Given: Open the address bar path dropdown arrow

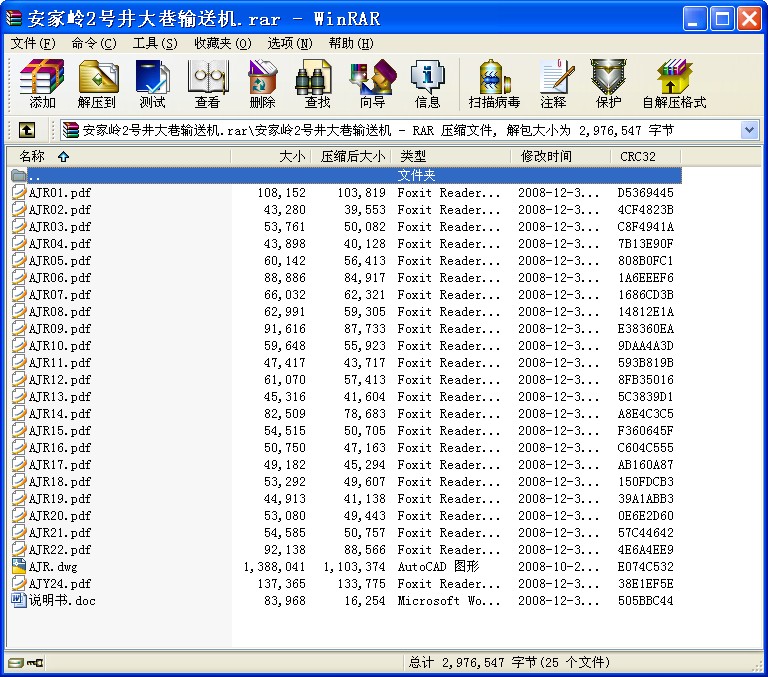Looking at the screenshot, I should (x=748, y=130).
